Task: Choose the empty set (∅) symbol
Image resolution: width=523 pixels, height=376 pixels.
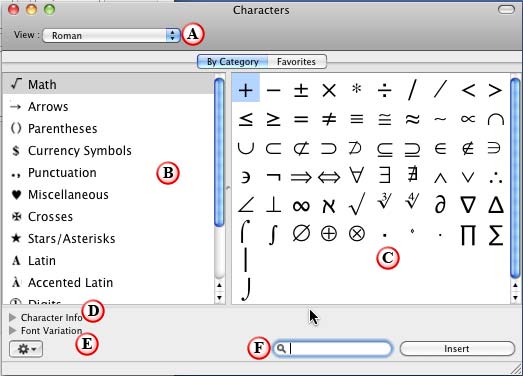Action: pos(301,233)
